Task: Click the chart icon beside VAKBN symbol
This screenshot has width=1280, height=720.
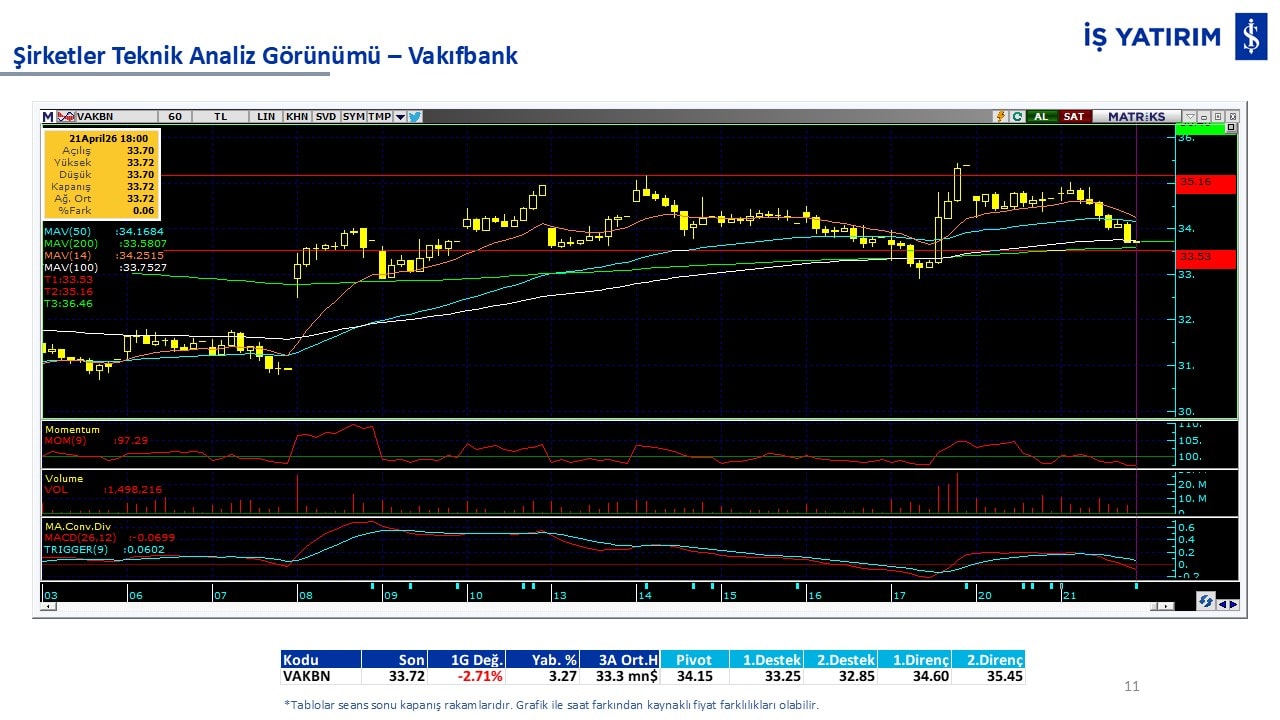Action: [x=67, y=117]
